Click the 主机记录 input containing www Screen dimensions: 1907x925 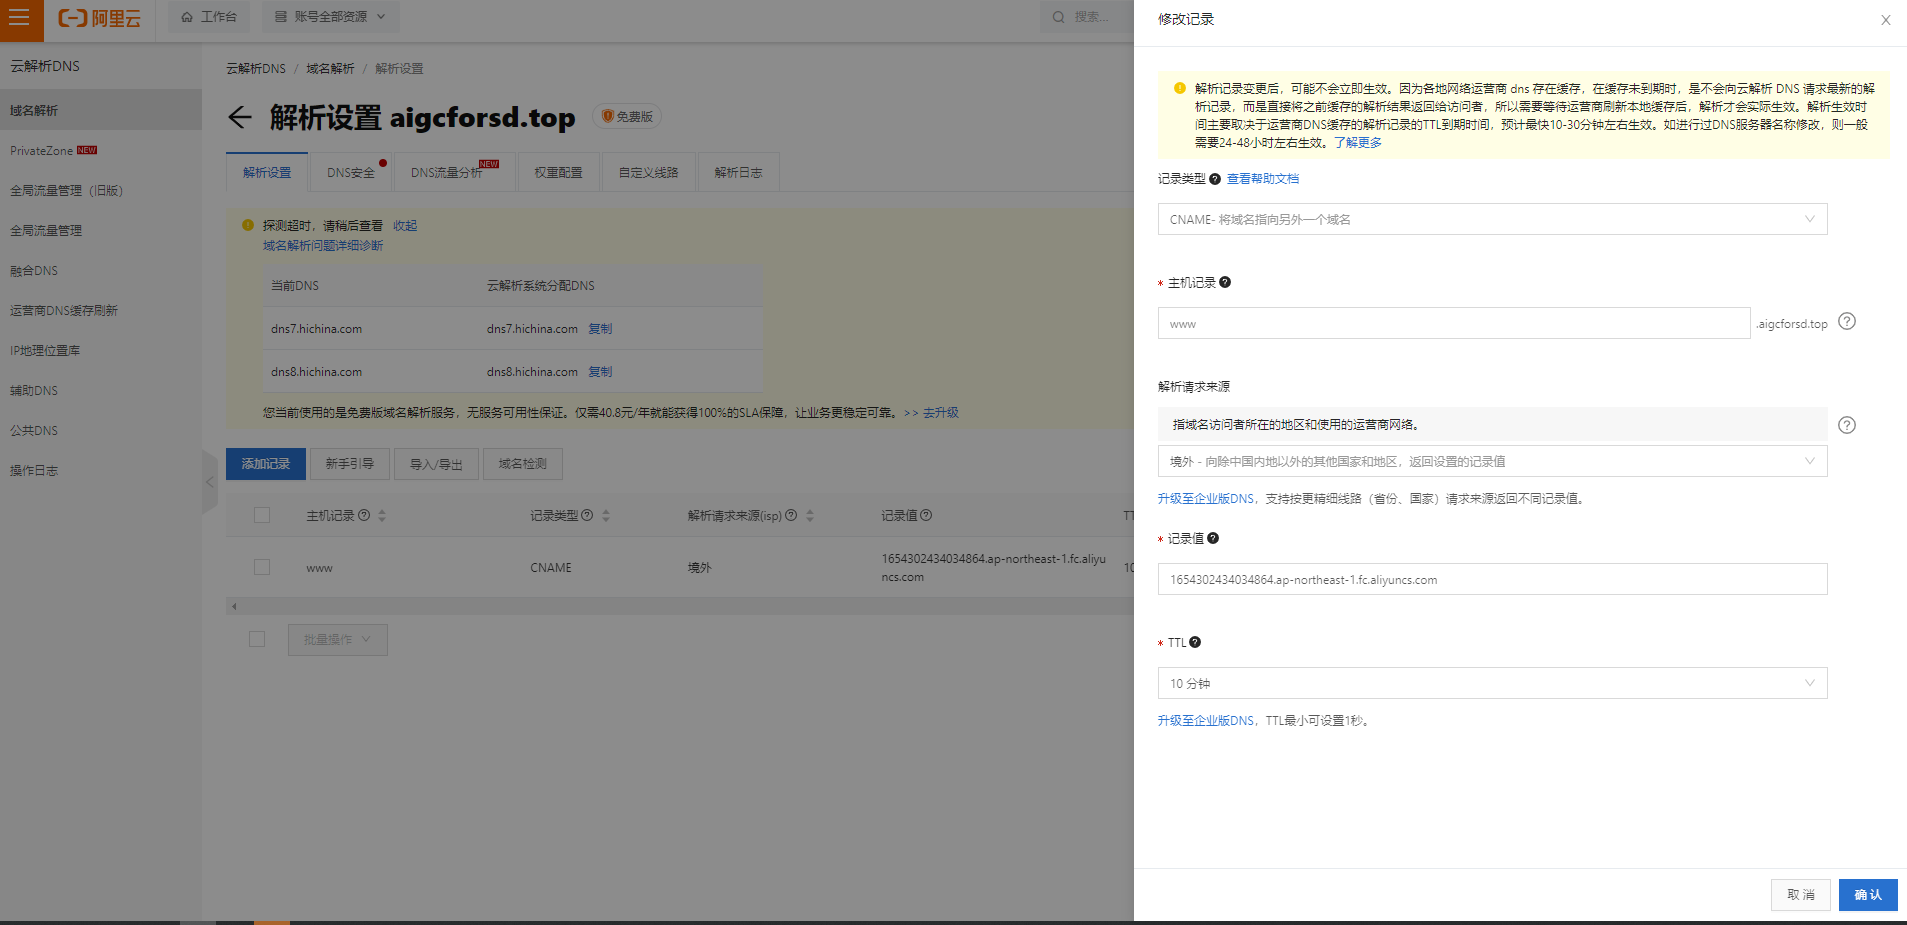click(1454, 323)
